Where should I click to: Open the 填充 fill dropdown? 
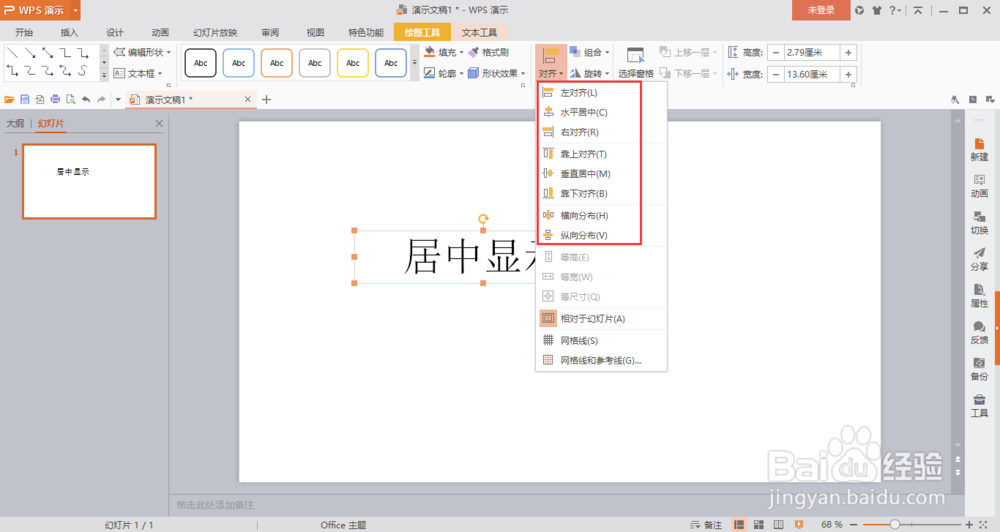444,52
